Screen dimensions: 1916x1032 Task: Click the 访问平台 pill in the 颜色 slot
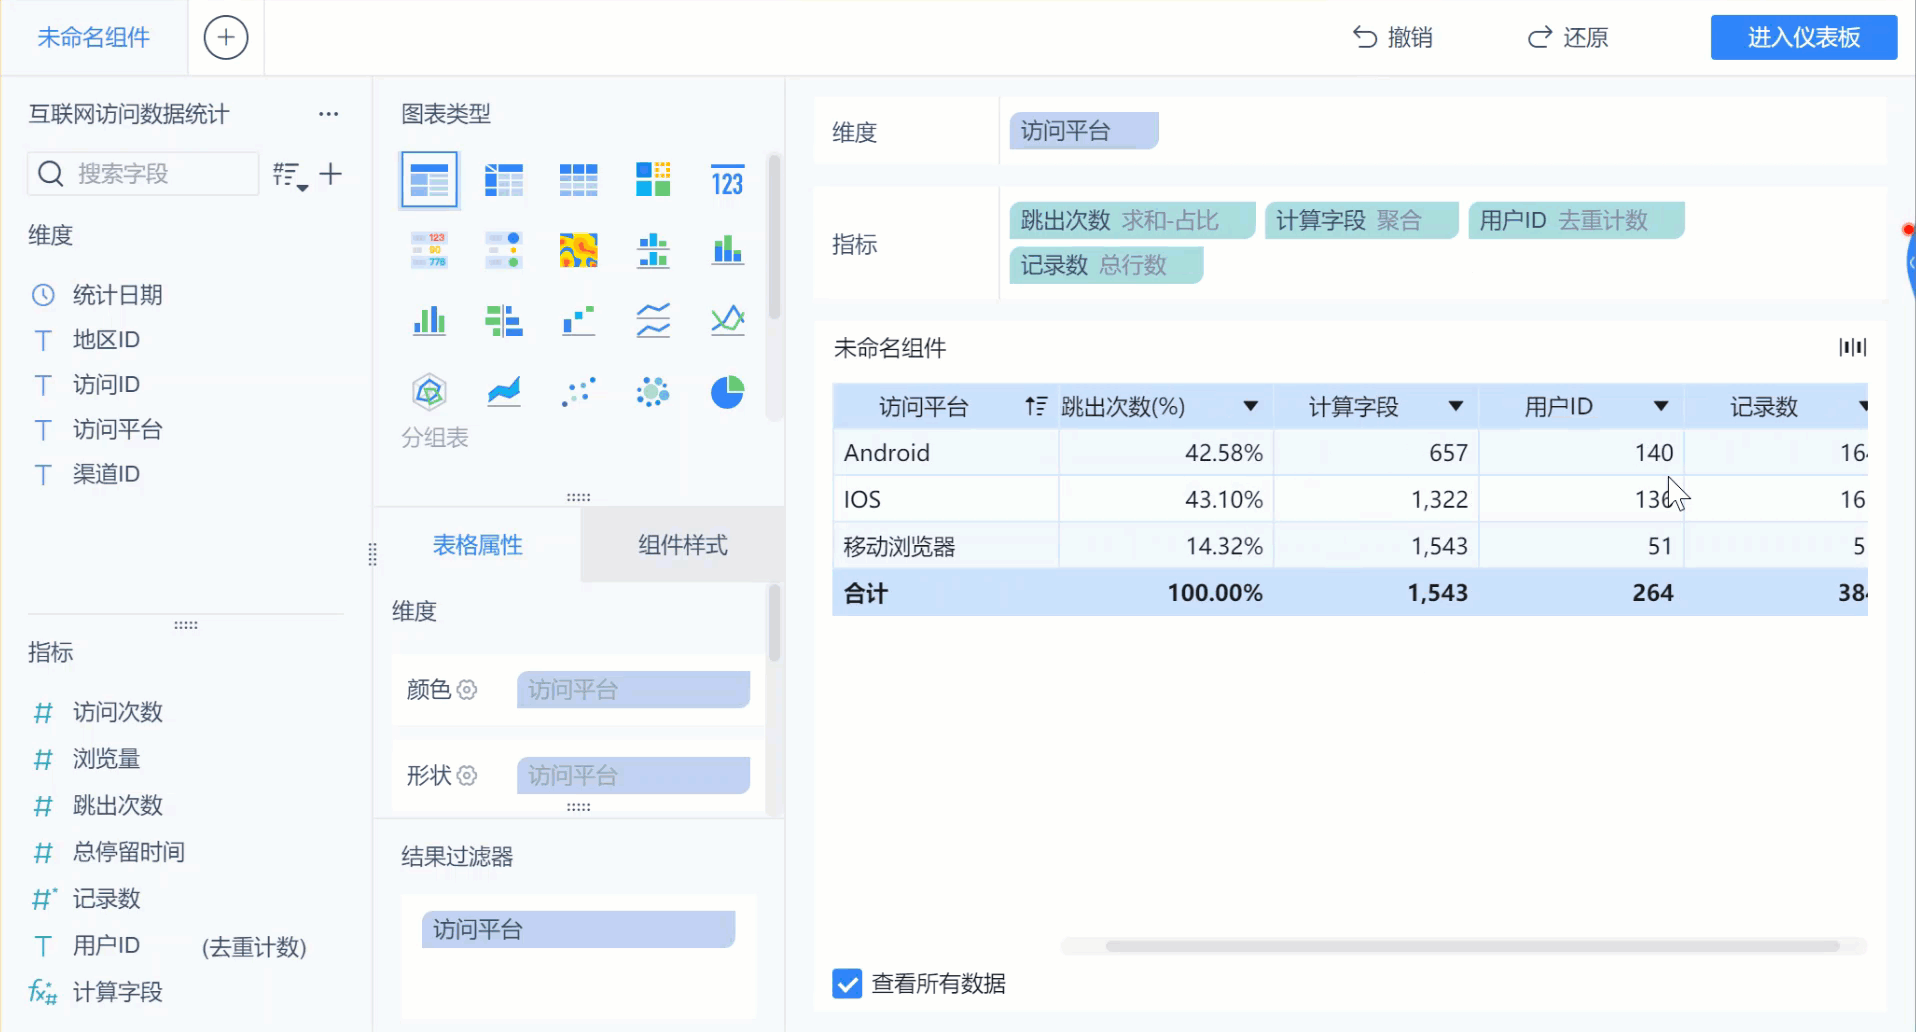point(633,690)
